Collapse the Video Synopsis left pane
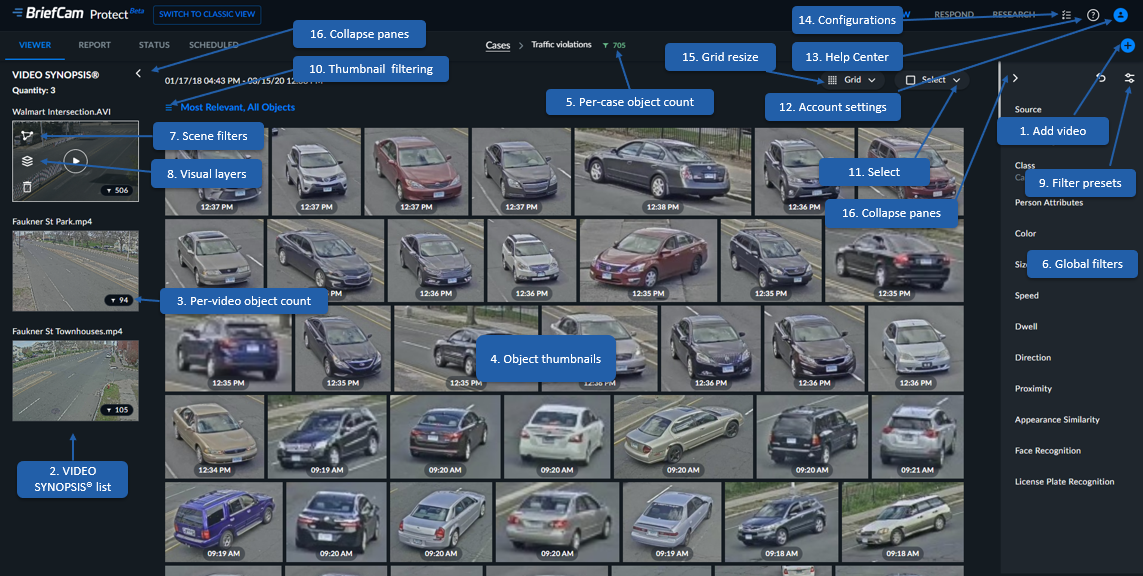 (139, 74)
